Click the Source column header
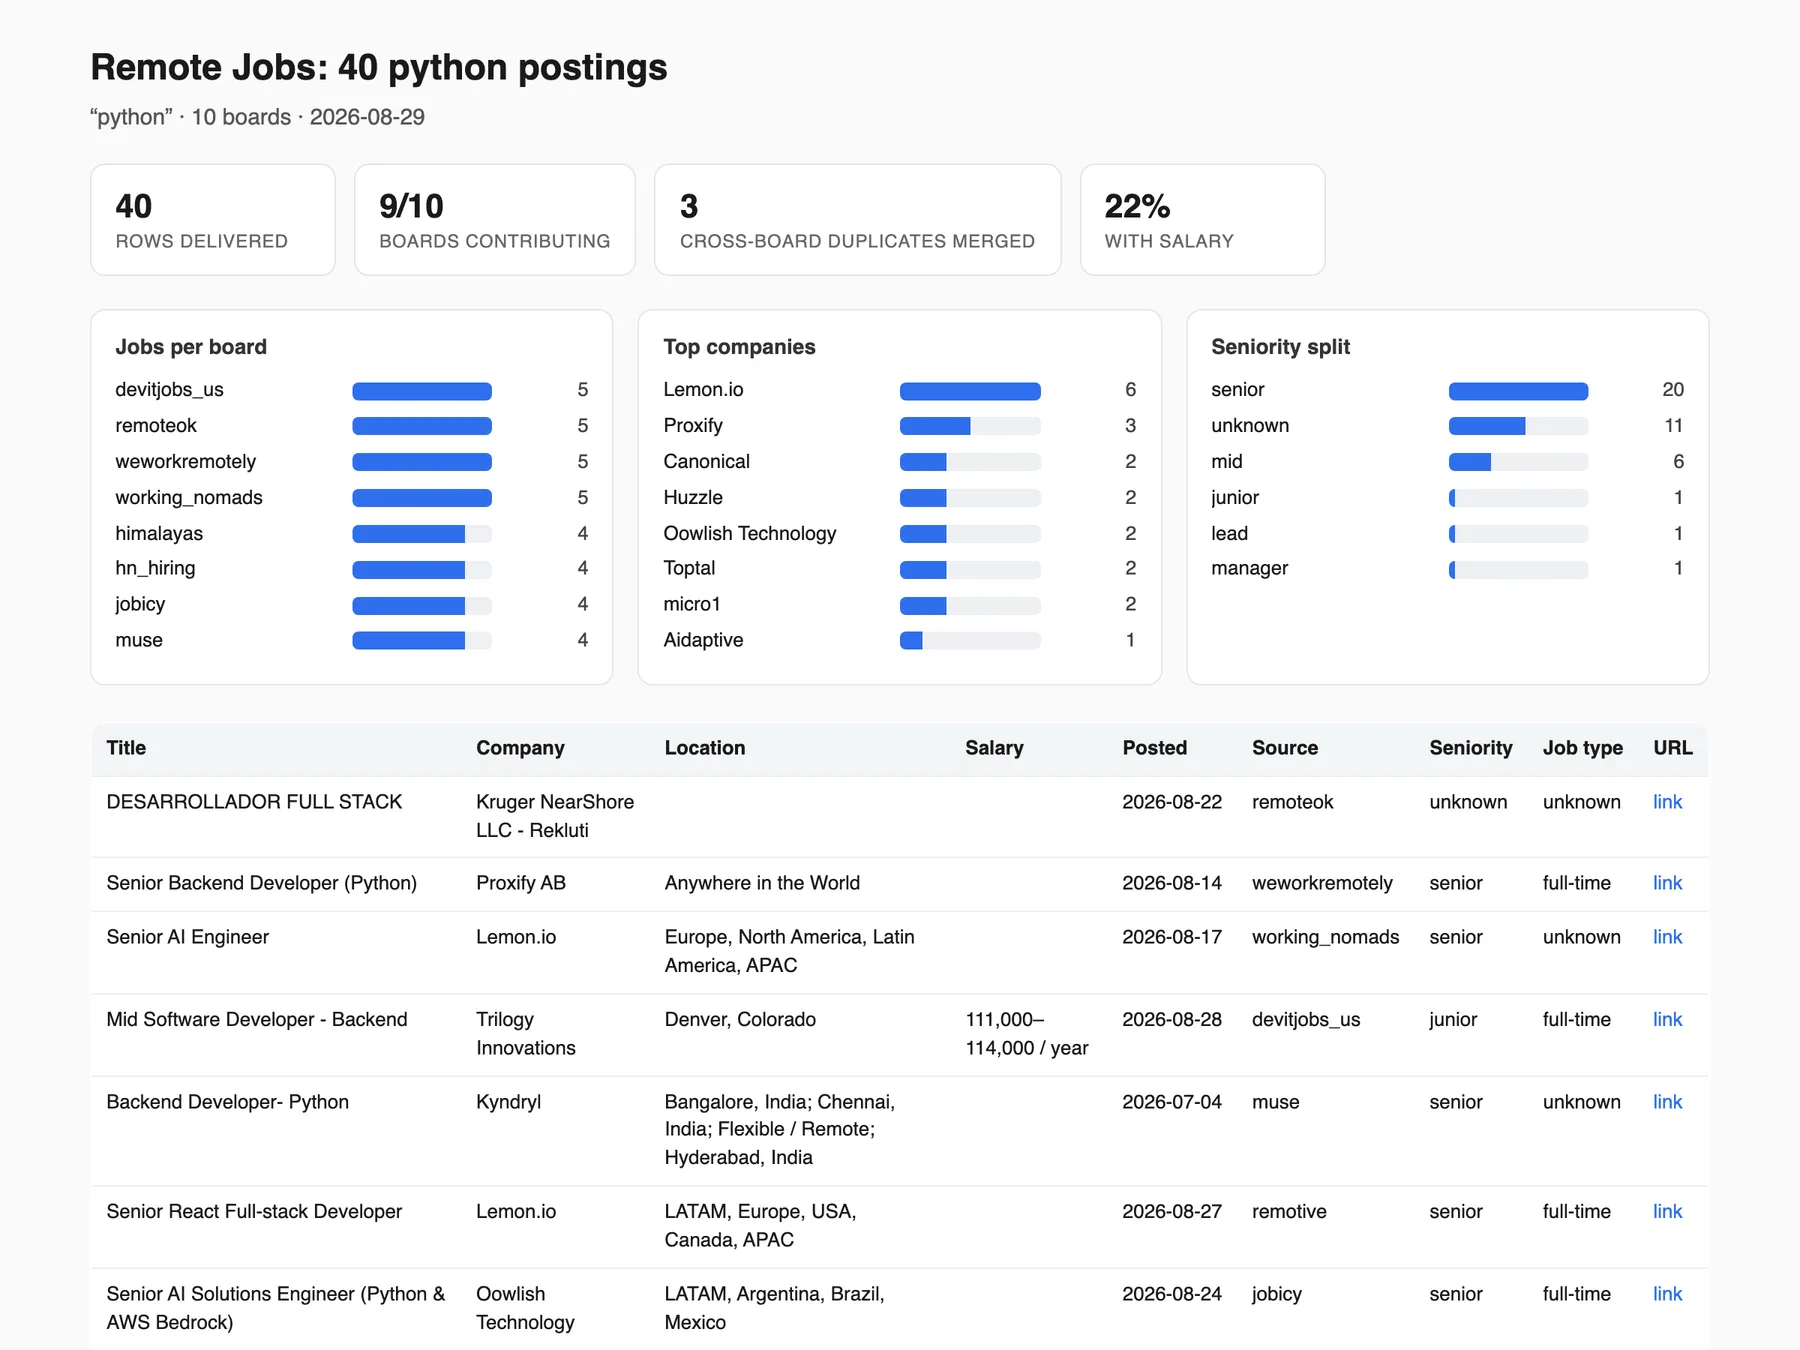Viewport: 1800px width, 1350px height. [x=1285, y=748]
